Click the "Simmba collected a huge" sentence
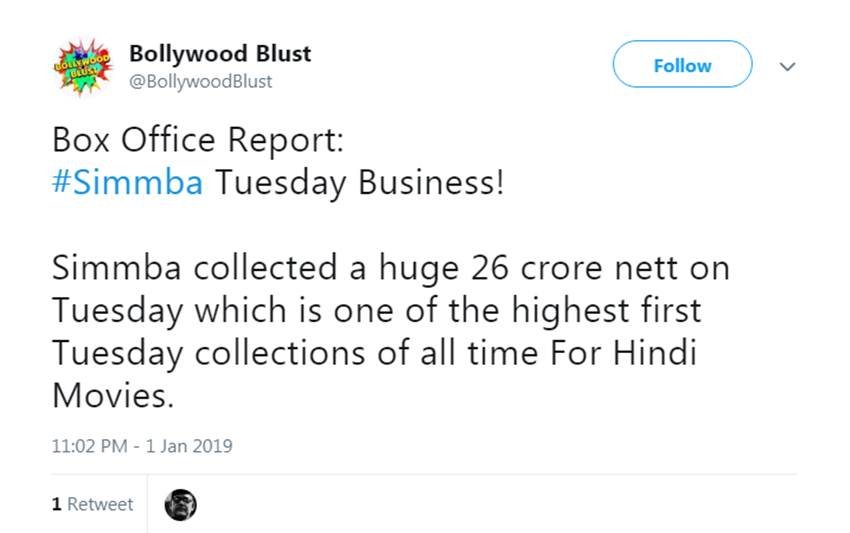850x533 pixels. tap(237, 269)
